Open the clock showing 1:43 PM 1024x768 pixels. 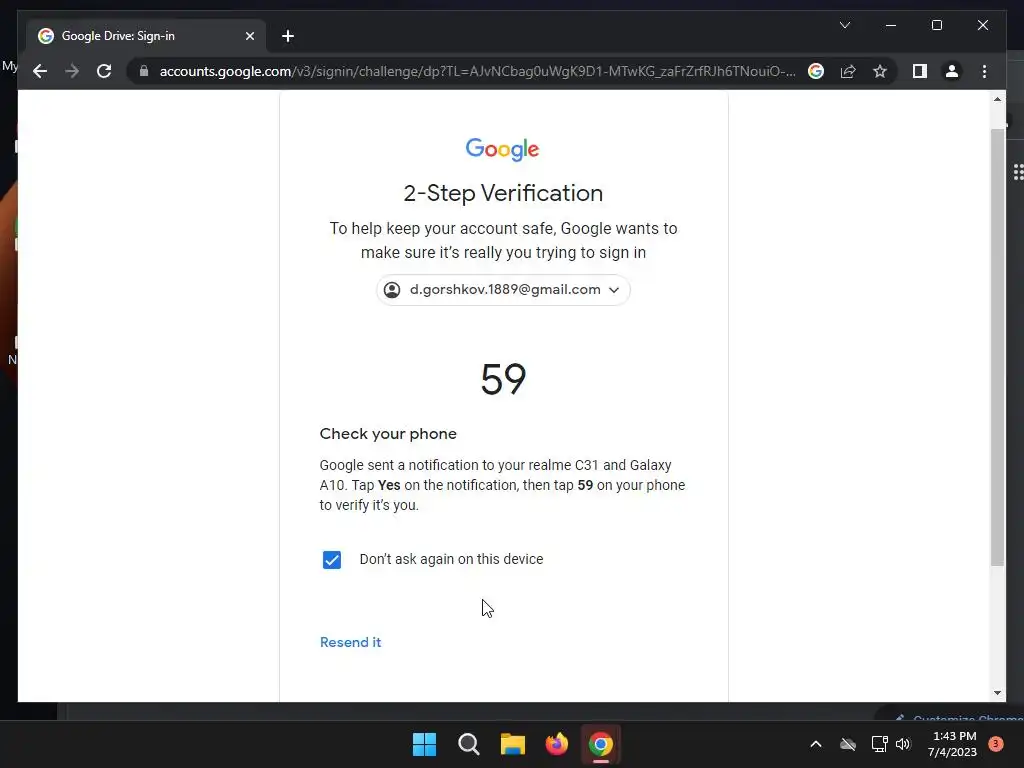point(952,744)
